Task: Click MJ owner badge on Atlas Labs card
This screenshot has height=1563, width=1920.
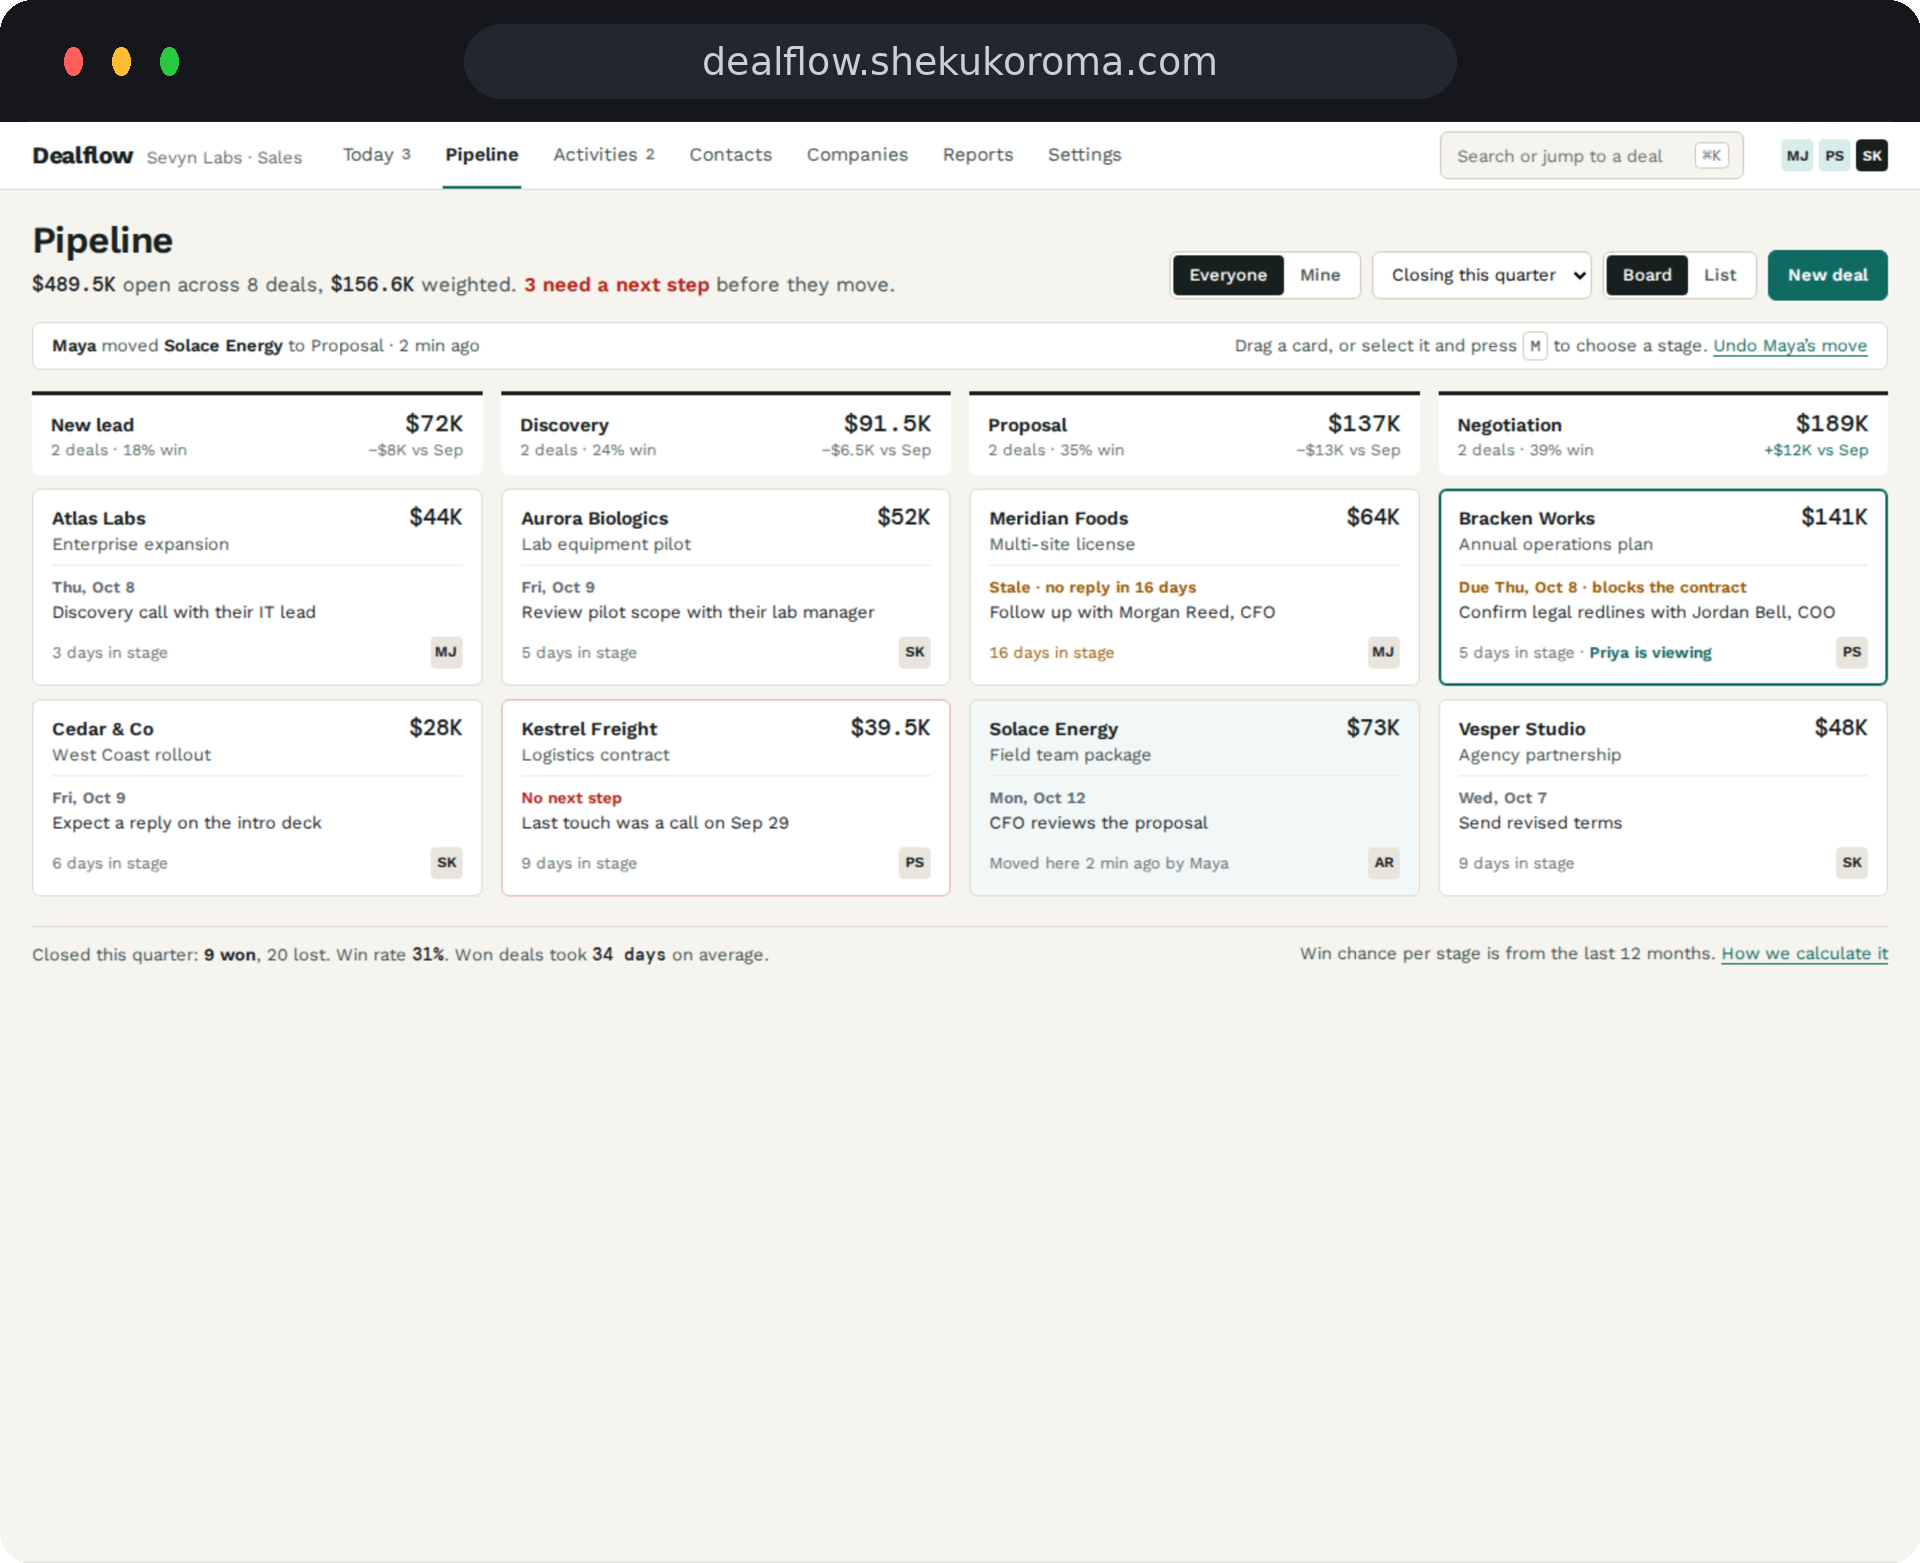Action: tap(446, 652)
